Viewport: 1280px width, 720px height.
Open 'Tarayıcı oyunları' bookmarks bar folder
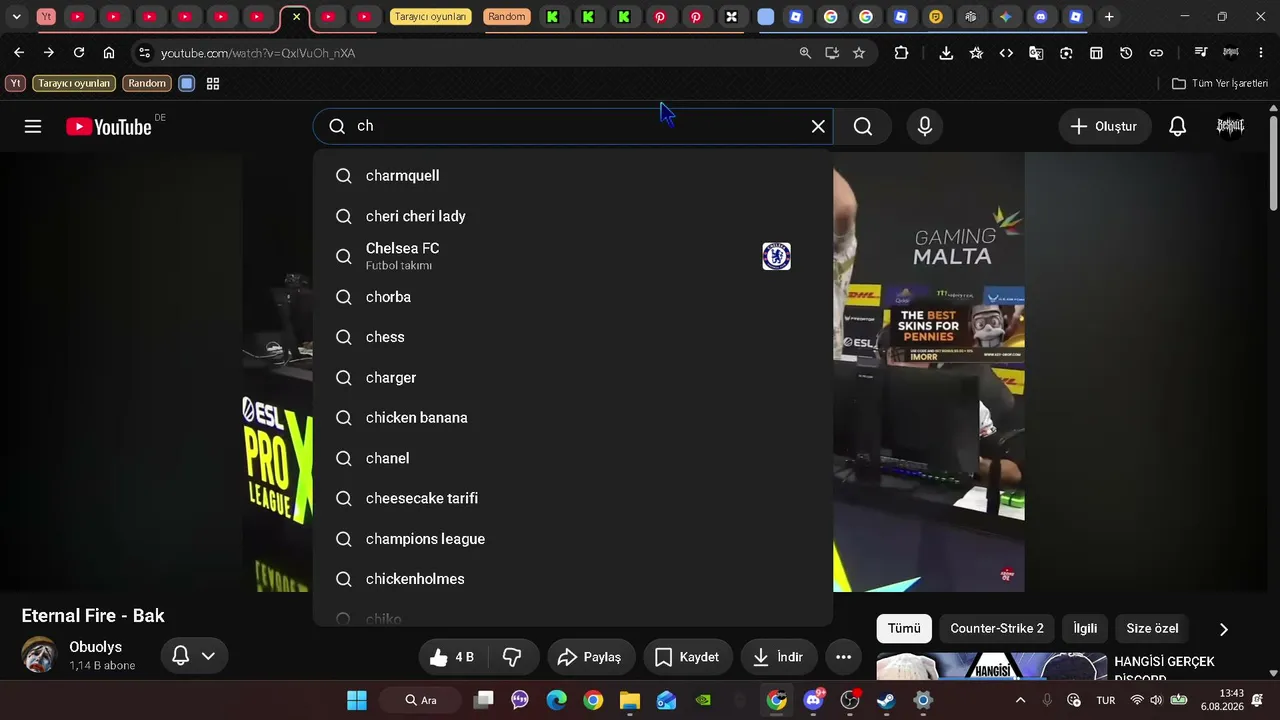point(74,84)
